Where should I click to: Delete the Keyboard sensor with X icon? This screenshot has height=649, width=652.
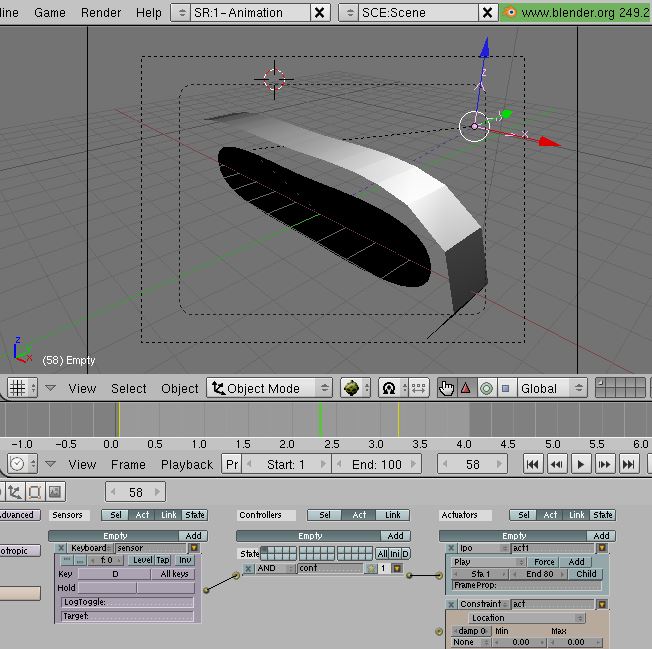click(61, 548)
